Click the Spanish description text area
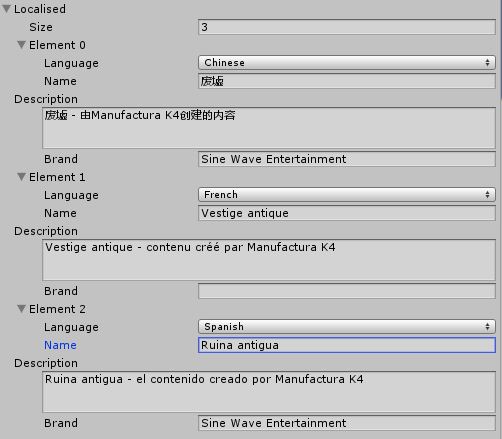Screen dimensions: 502x439 click(x=269, y=392)
